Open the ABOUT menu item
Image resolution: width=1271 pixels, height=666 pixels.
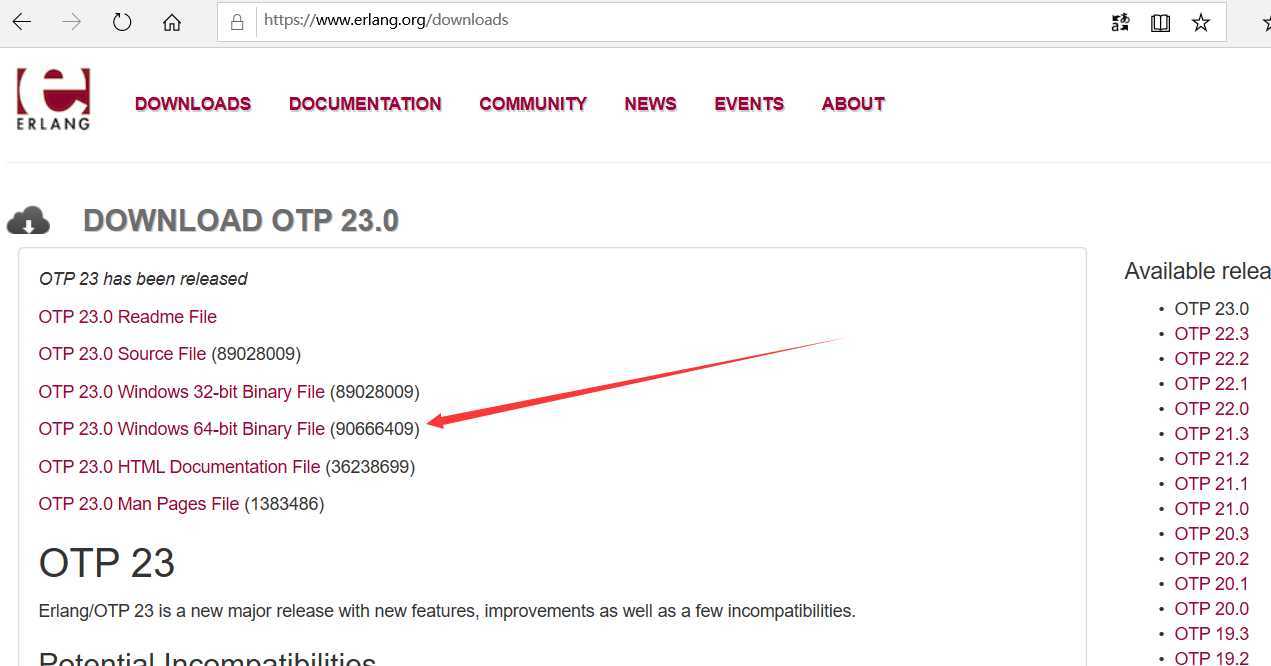[853, 104]
